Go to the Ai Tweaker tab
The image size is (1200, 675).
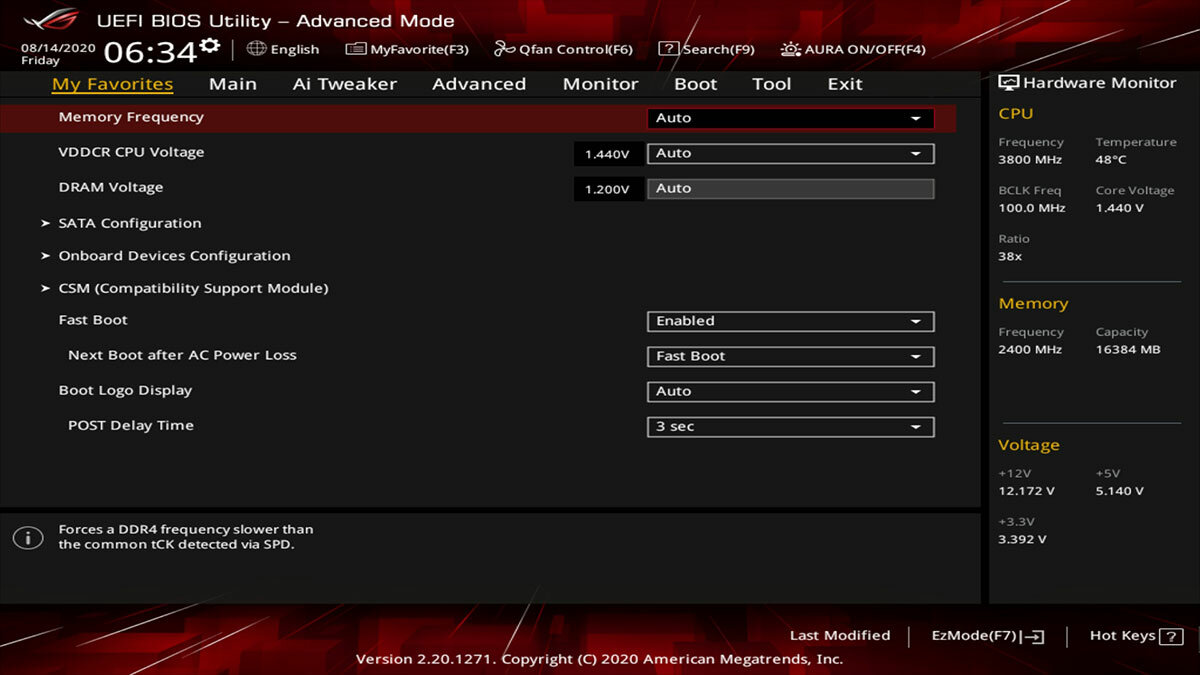point(345,84)
